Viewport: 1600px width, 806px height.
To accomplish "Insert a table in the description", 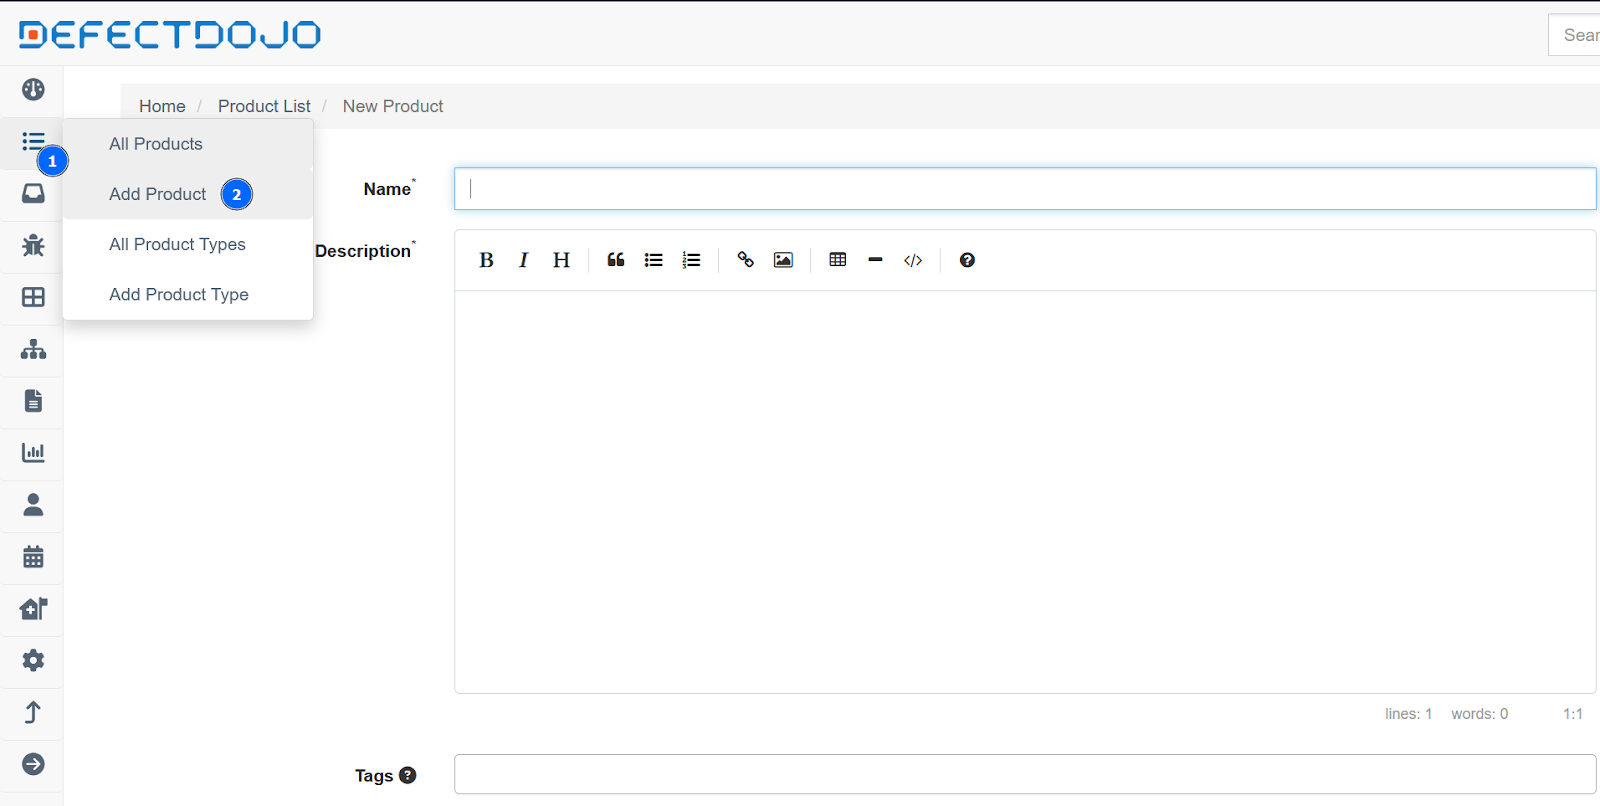I will click(x=838, y=260).
